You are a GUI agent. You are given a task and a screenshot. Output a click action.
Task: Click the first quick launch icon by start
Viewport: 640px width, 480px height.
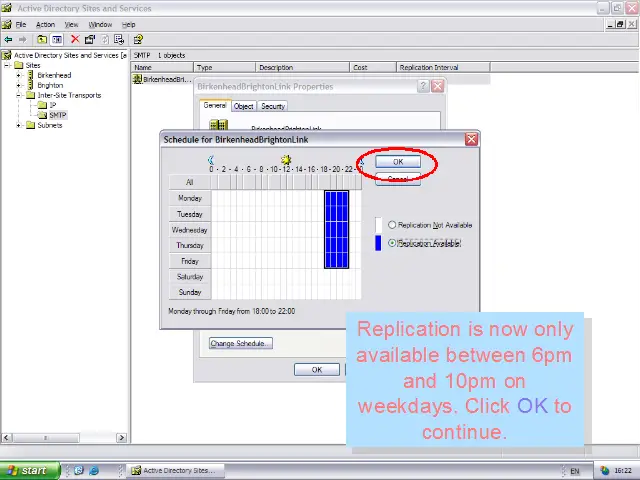click(x=79, y=470)
